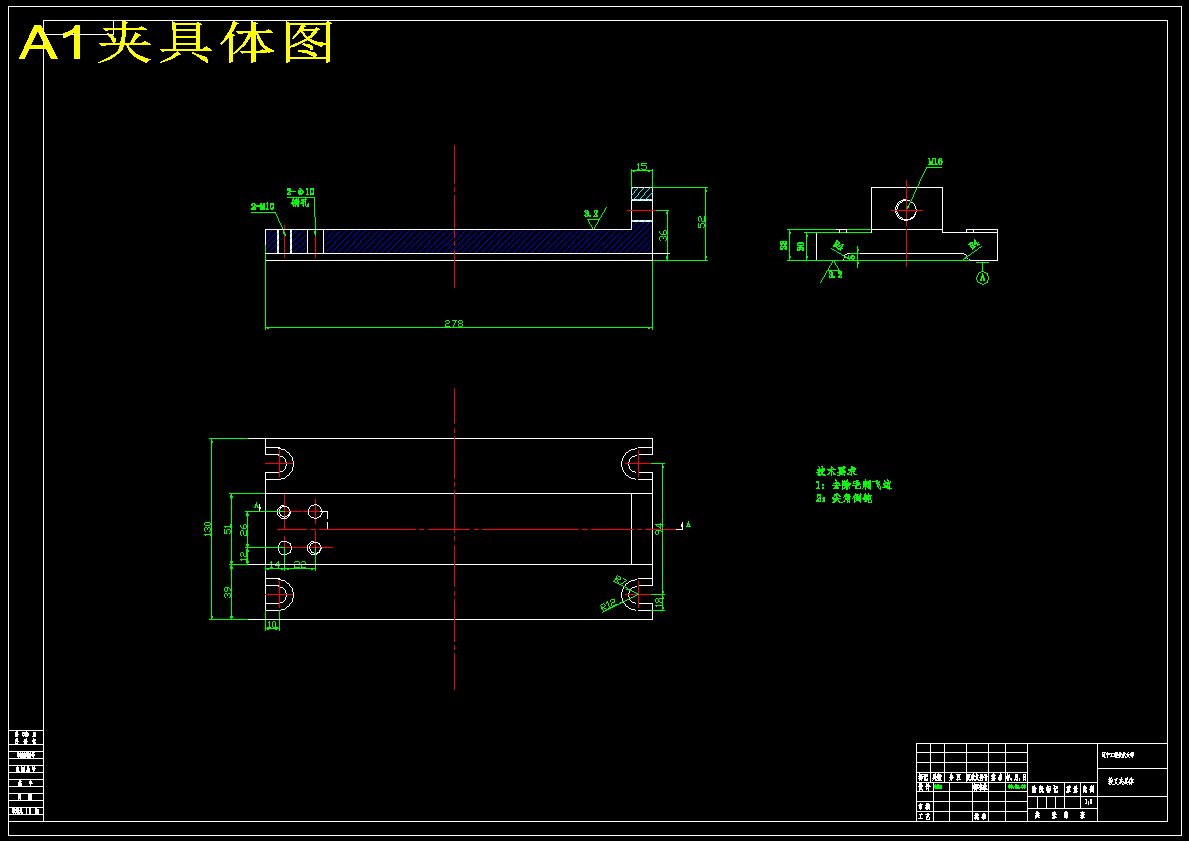Screen dimensions: 1189x841
Task: Click the '15' width dimension above the hatched boss
Action: tap(642, 166)
